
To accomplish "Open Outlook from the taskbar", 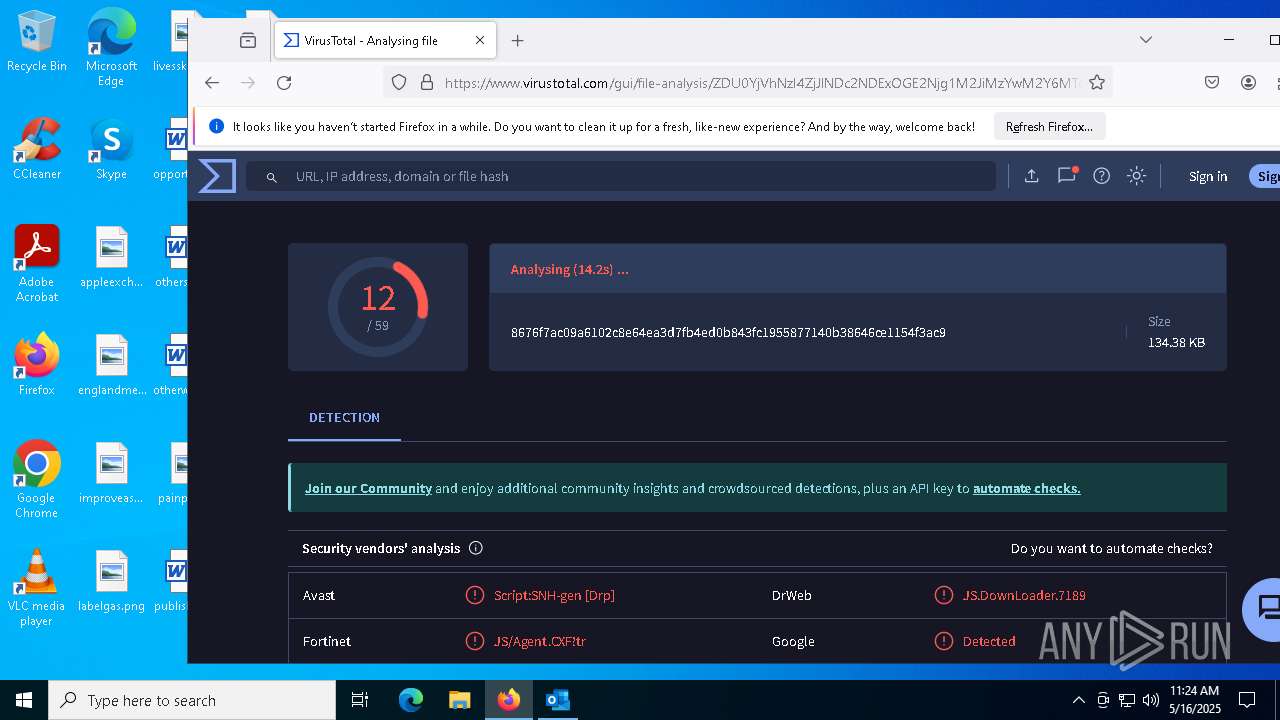I will [x=558, y=700].
